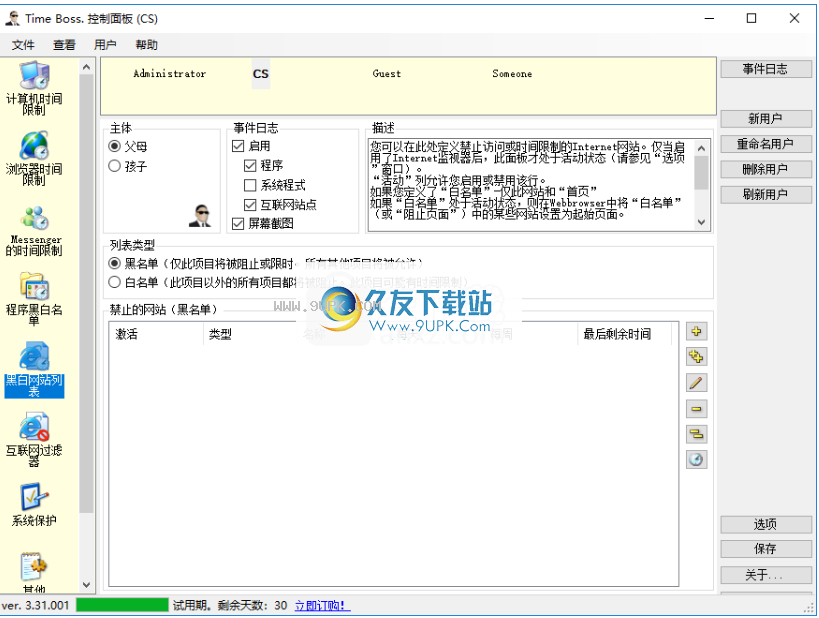Screen dimensions: 819x618
Task: Select the Guest user
Action: point(387,74)
